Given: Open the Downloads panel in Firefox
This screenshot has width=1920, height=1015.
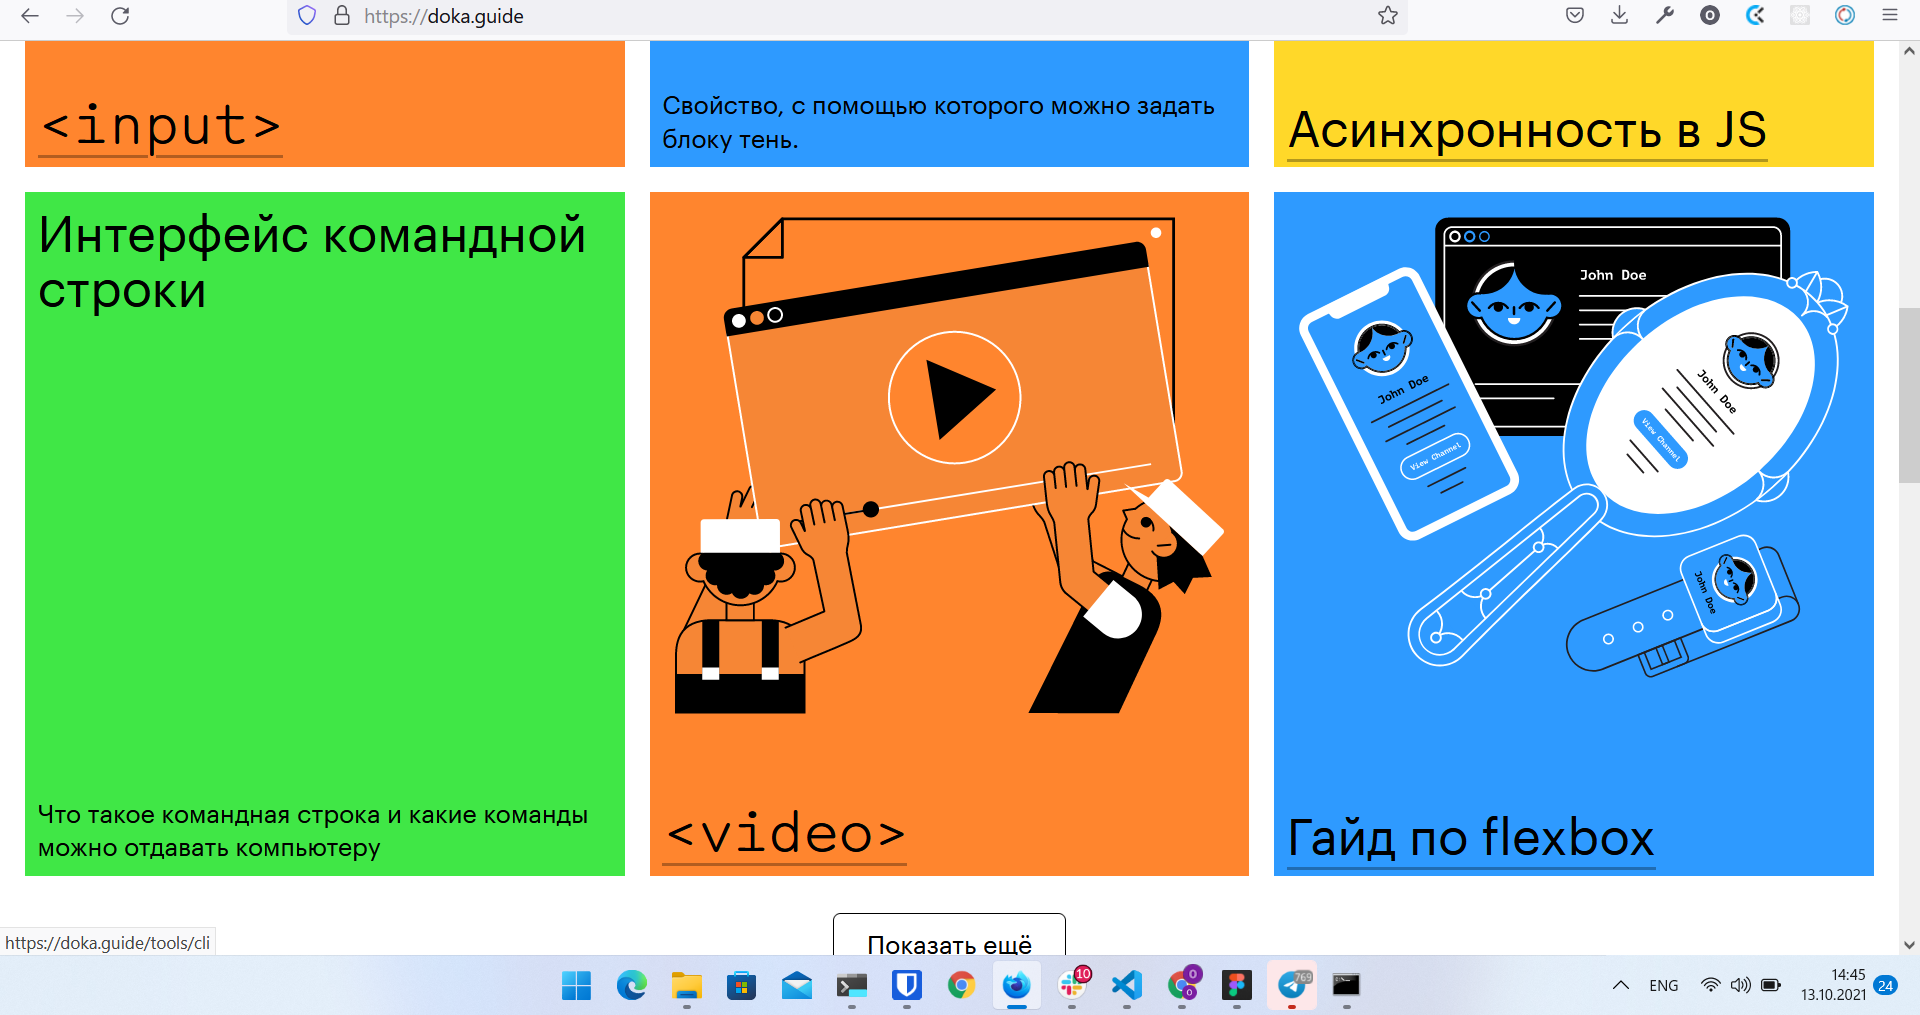Looking at the screenshot, I should 1620,16.
